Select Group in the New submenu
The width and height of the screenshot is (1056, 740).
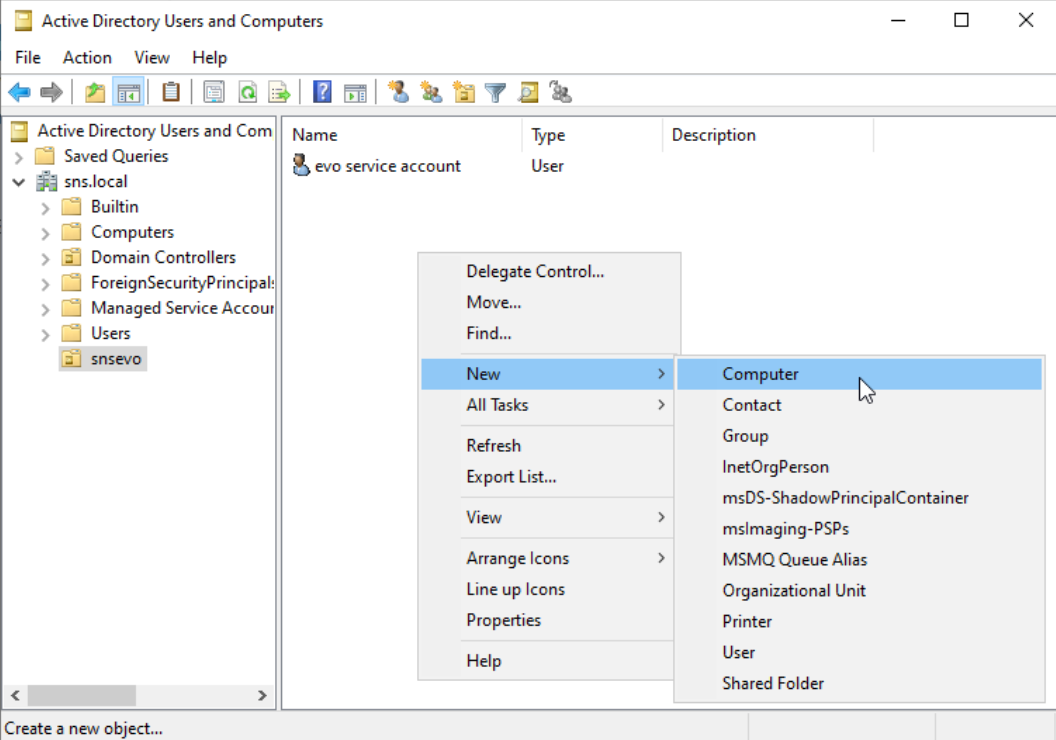tap(859, 436)
